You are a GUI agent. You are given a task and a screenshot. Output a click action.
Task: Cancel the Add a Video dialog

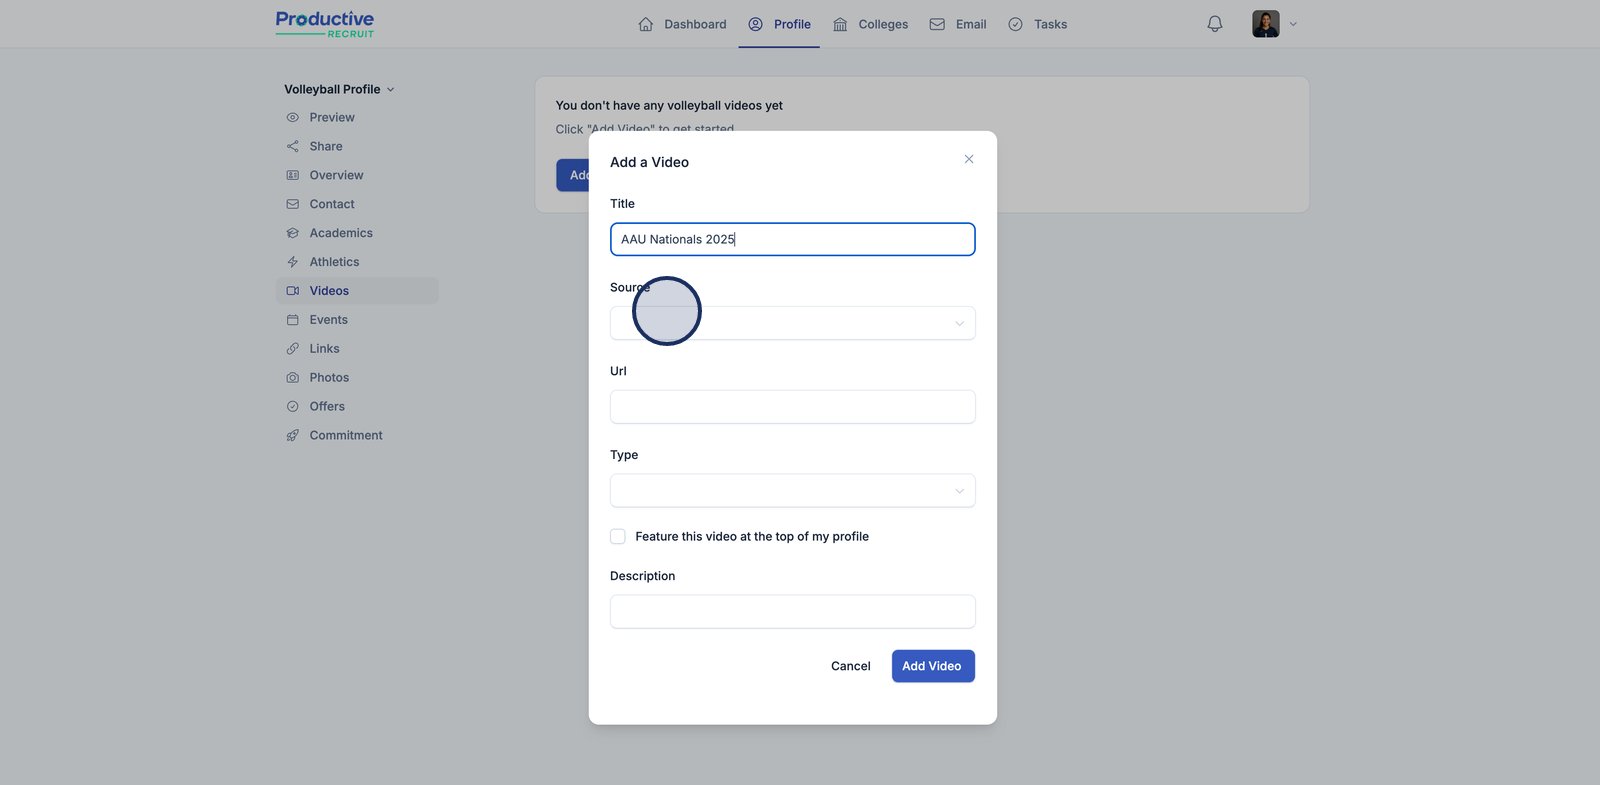(x=850, y=666)
